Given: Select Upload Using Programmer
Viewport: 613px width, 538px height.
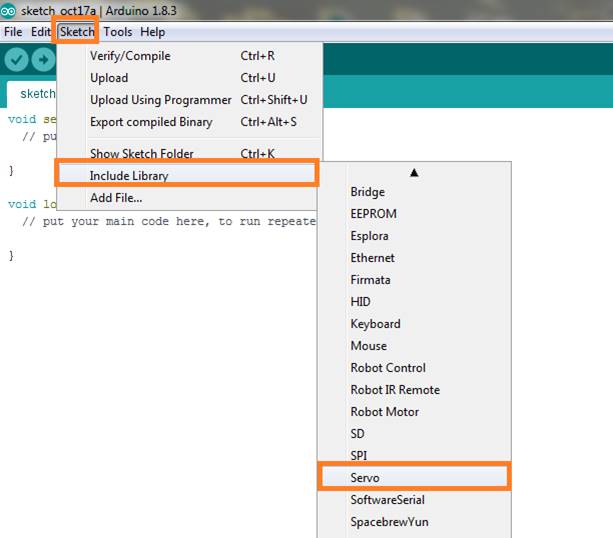Looking at the screenshot, I should click(x=190, y=100).
